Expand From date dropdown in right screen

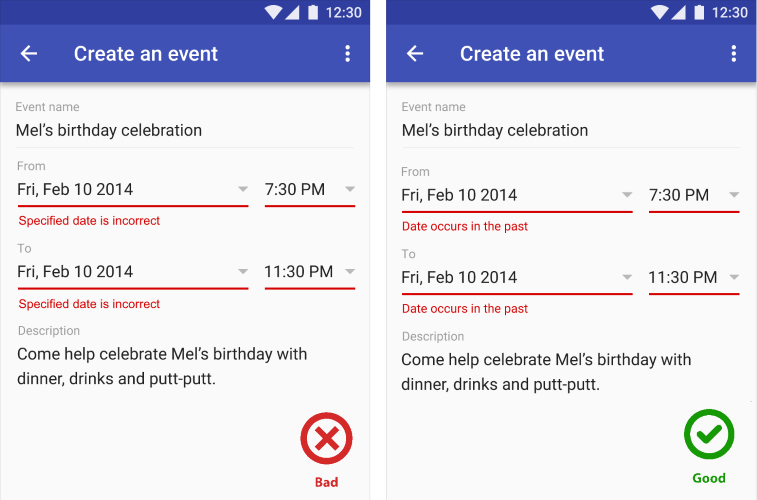tap(627, 195)
